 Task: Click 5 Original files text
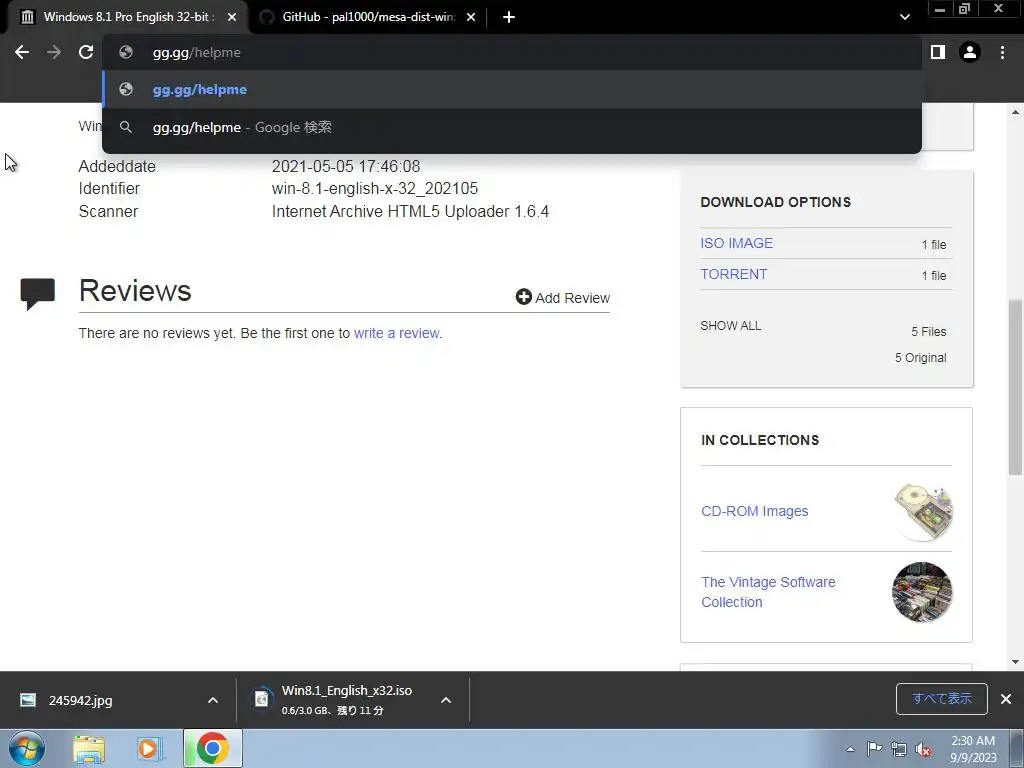(920, 358)
